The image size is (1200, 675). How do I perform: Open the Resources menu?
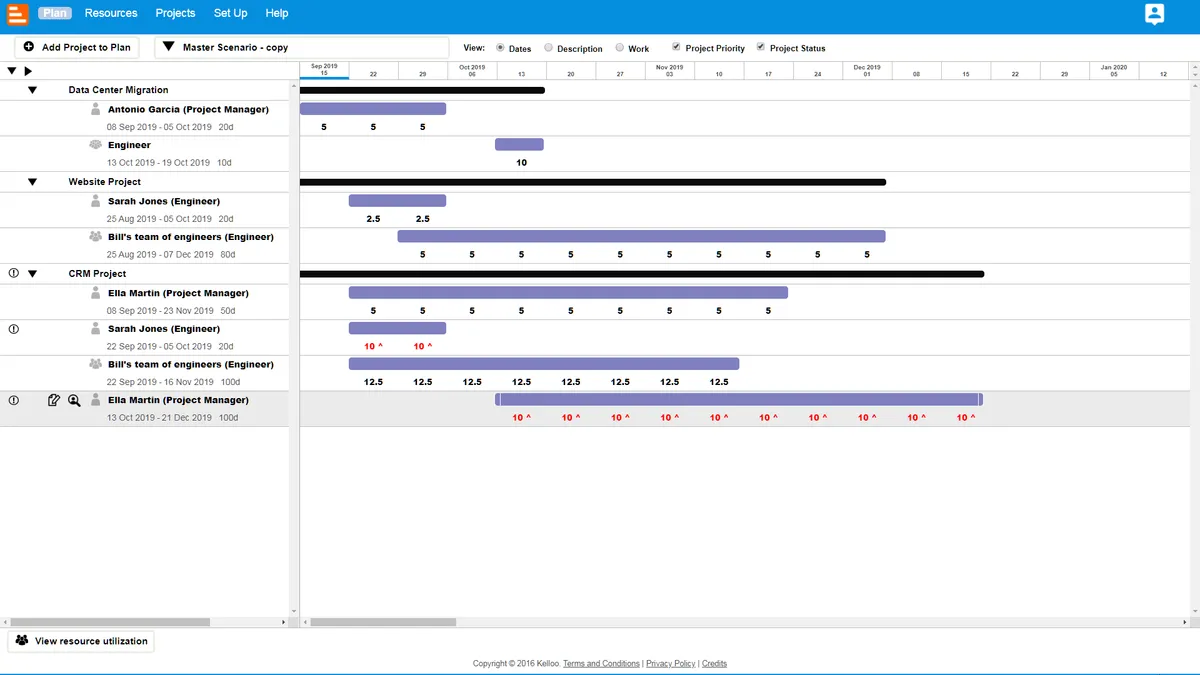click(x=111, y=13)
